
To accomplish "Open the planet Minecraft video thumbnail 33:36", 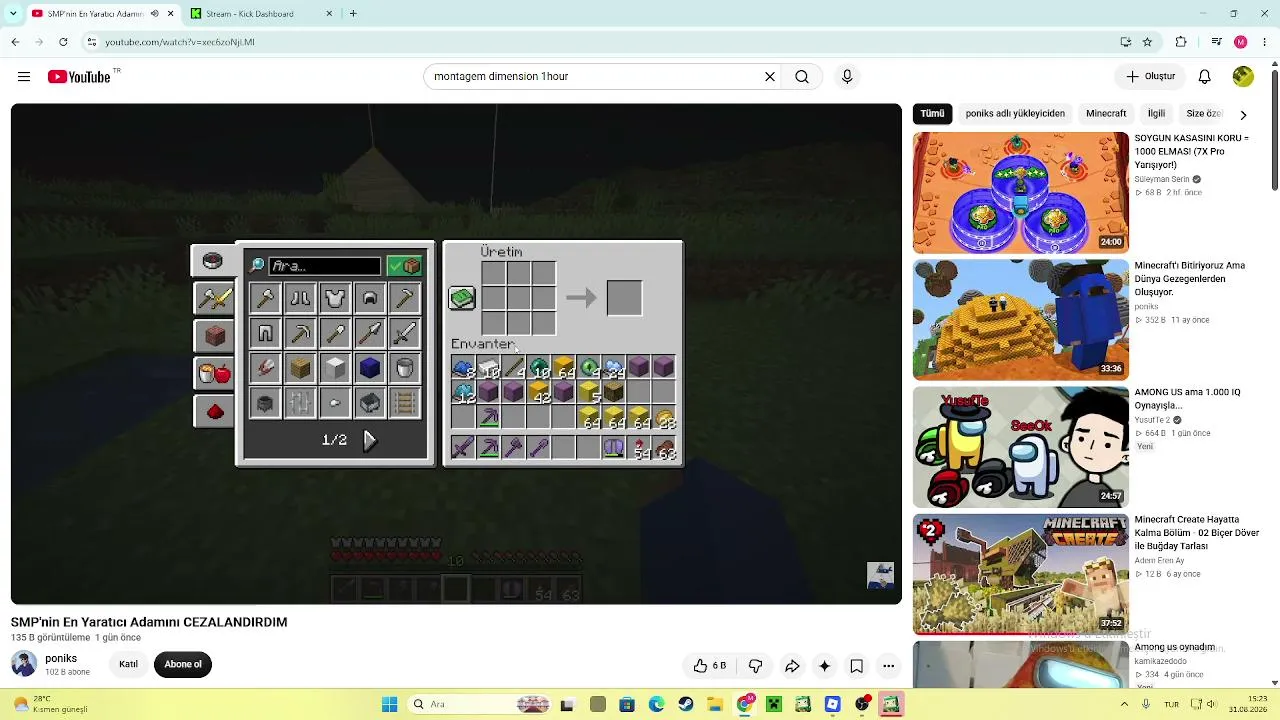I will (x=1020, y=320).
